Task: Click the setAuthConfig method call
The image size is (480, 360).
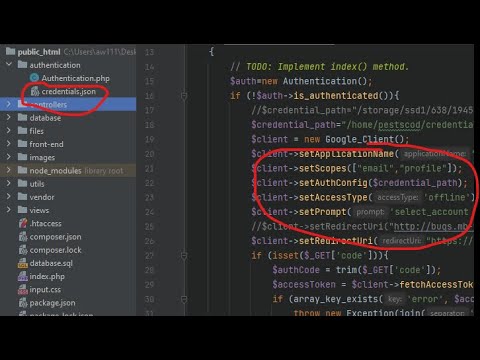Action: [x=333, y=183]
